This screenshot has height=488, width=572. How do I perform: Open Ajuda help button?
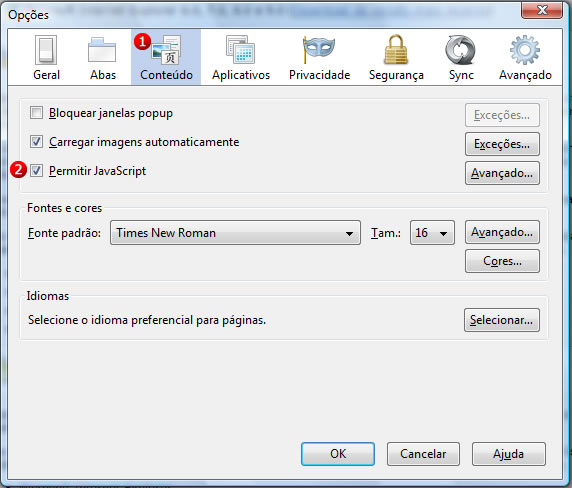click(x=509, y=454)
